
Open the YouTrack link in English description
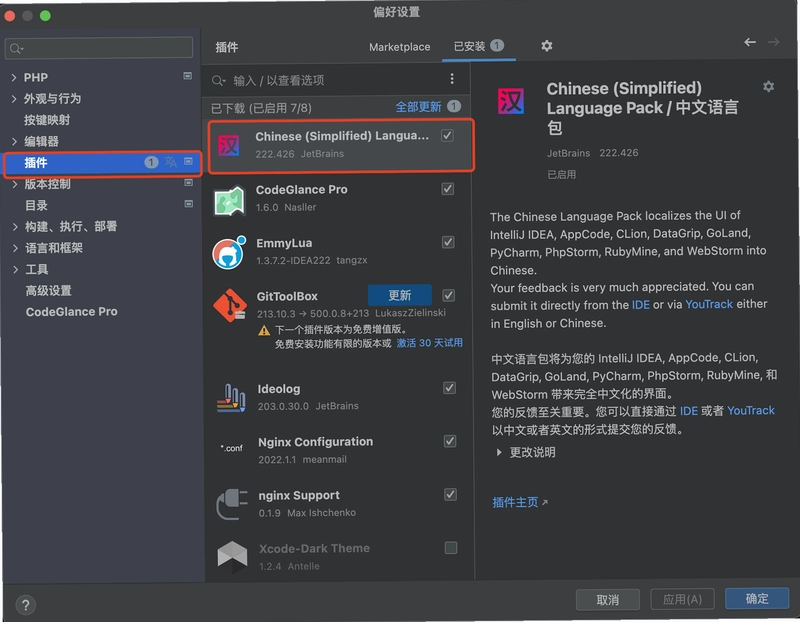(709, 304)
